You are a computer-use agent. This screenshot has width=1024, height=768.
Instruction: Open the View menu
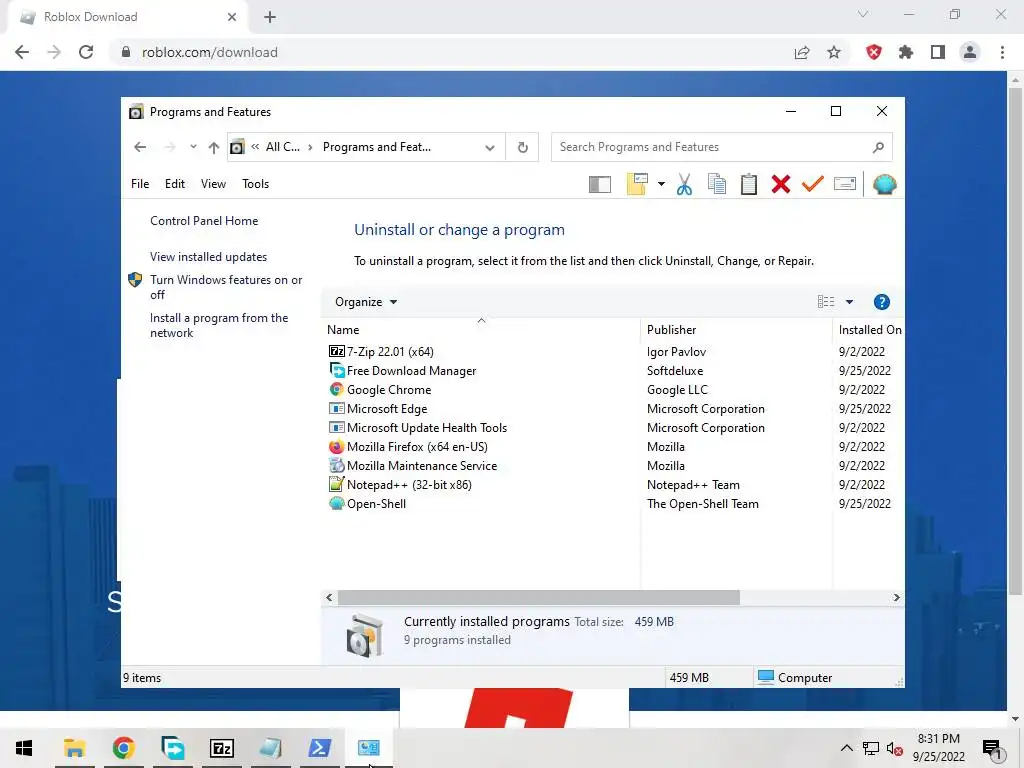(213, 184)
